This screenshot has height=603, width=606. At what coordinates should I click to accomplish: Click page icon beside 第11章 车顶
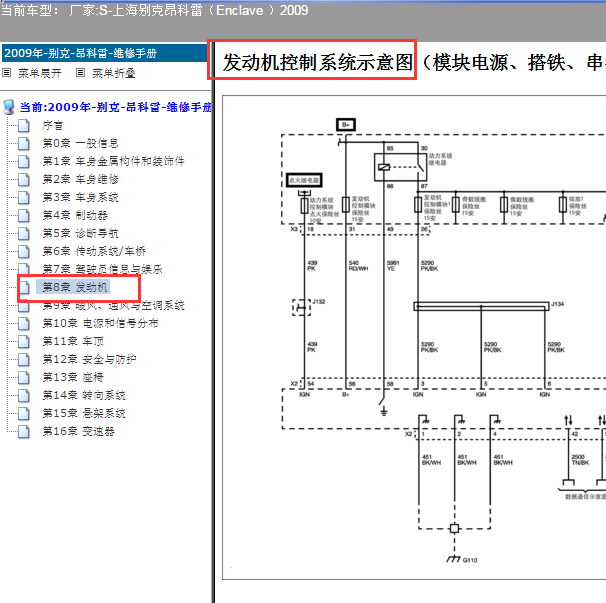point(24,341)
